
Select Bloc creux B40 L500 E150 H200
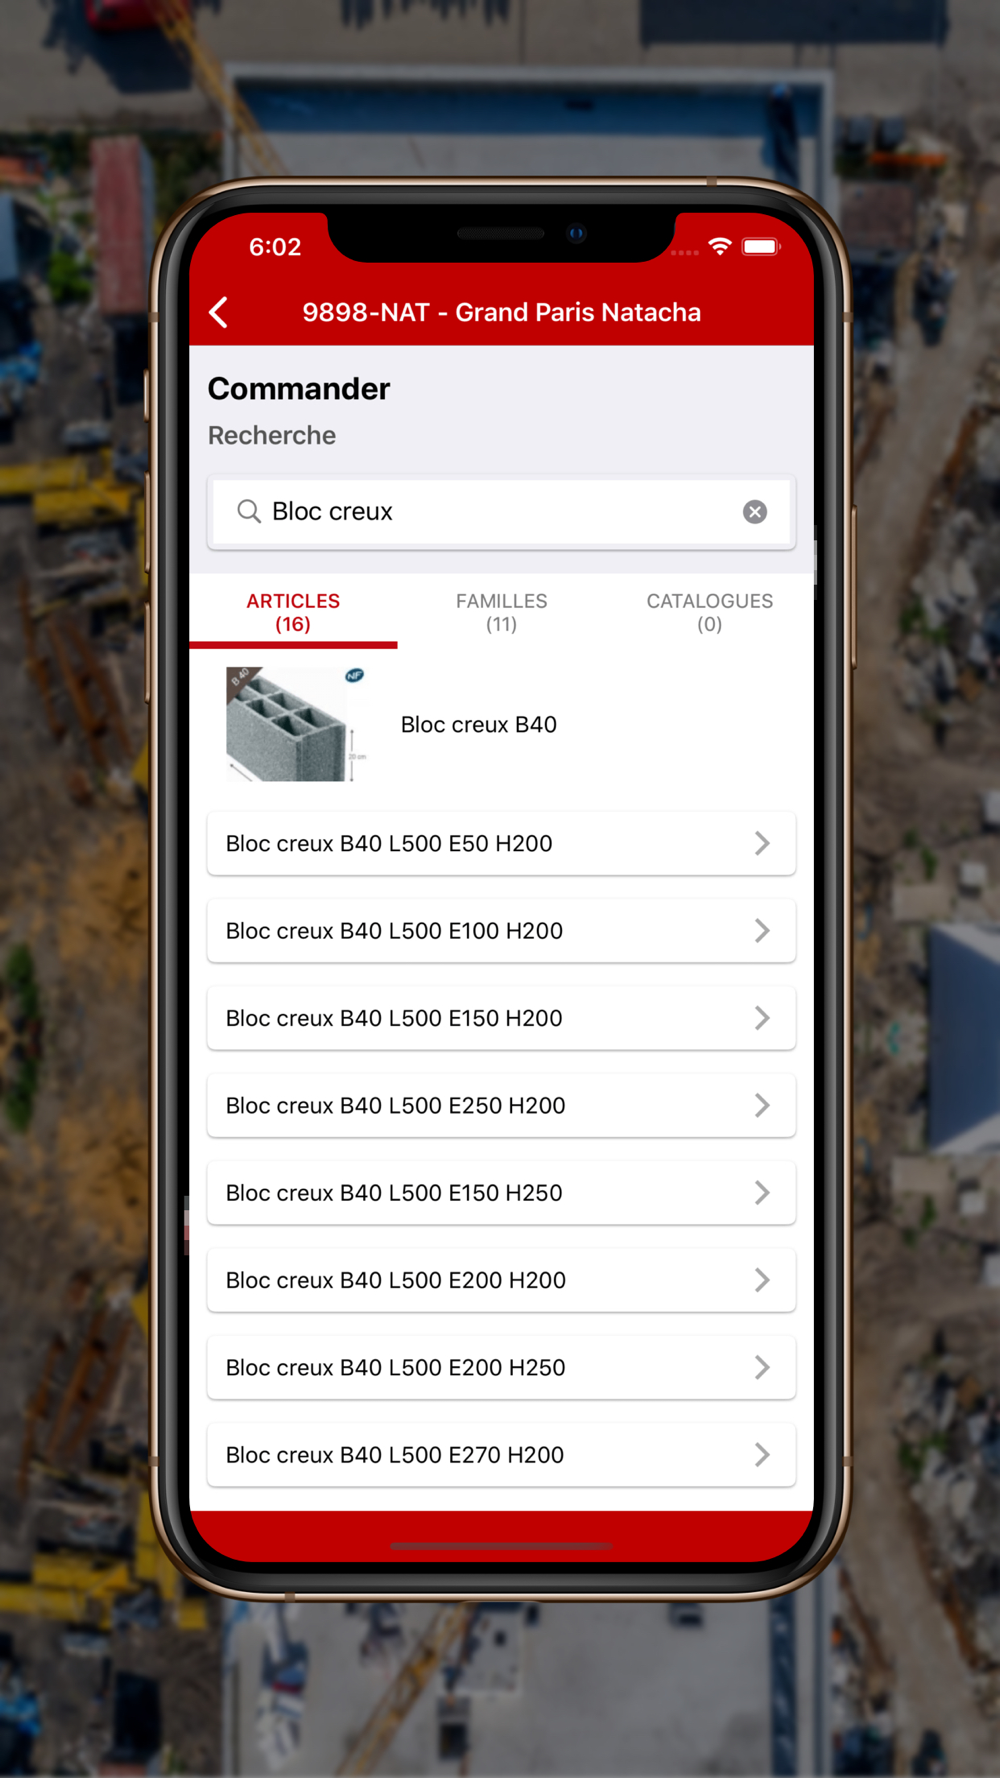point(501,1018)
